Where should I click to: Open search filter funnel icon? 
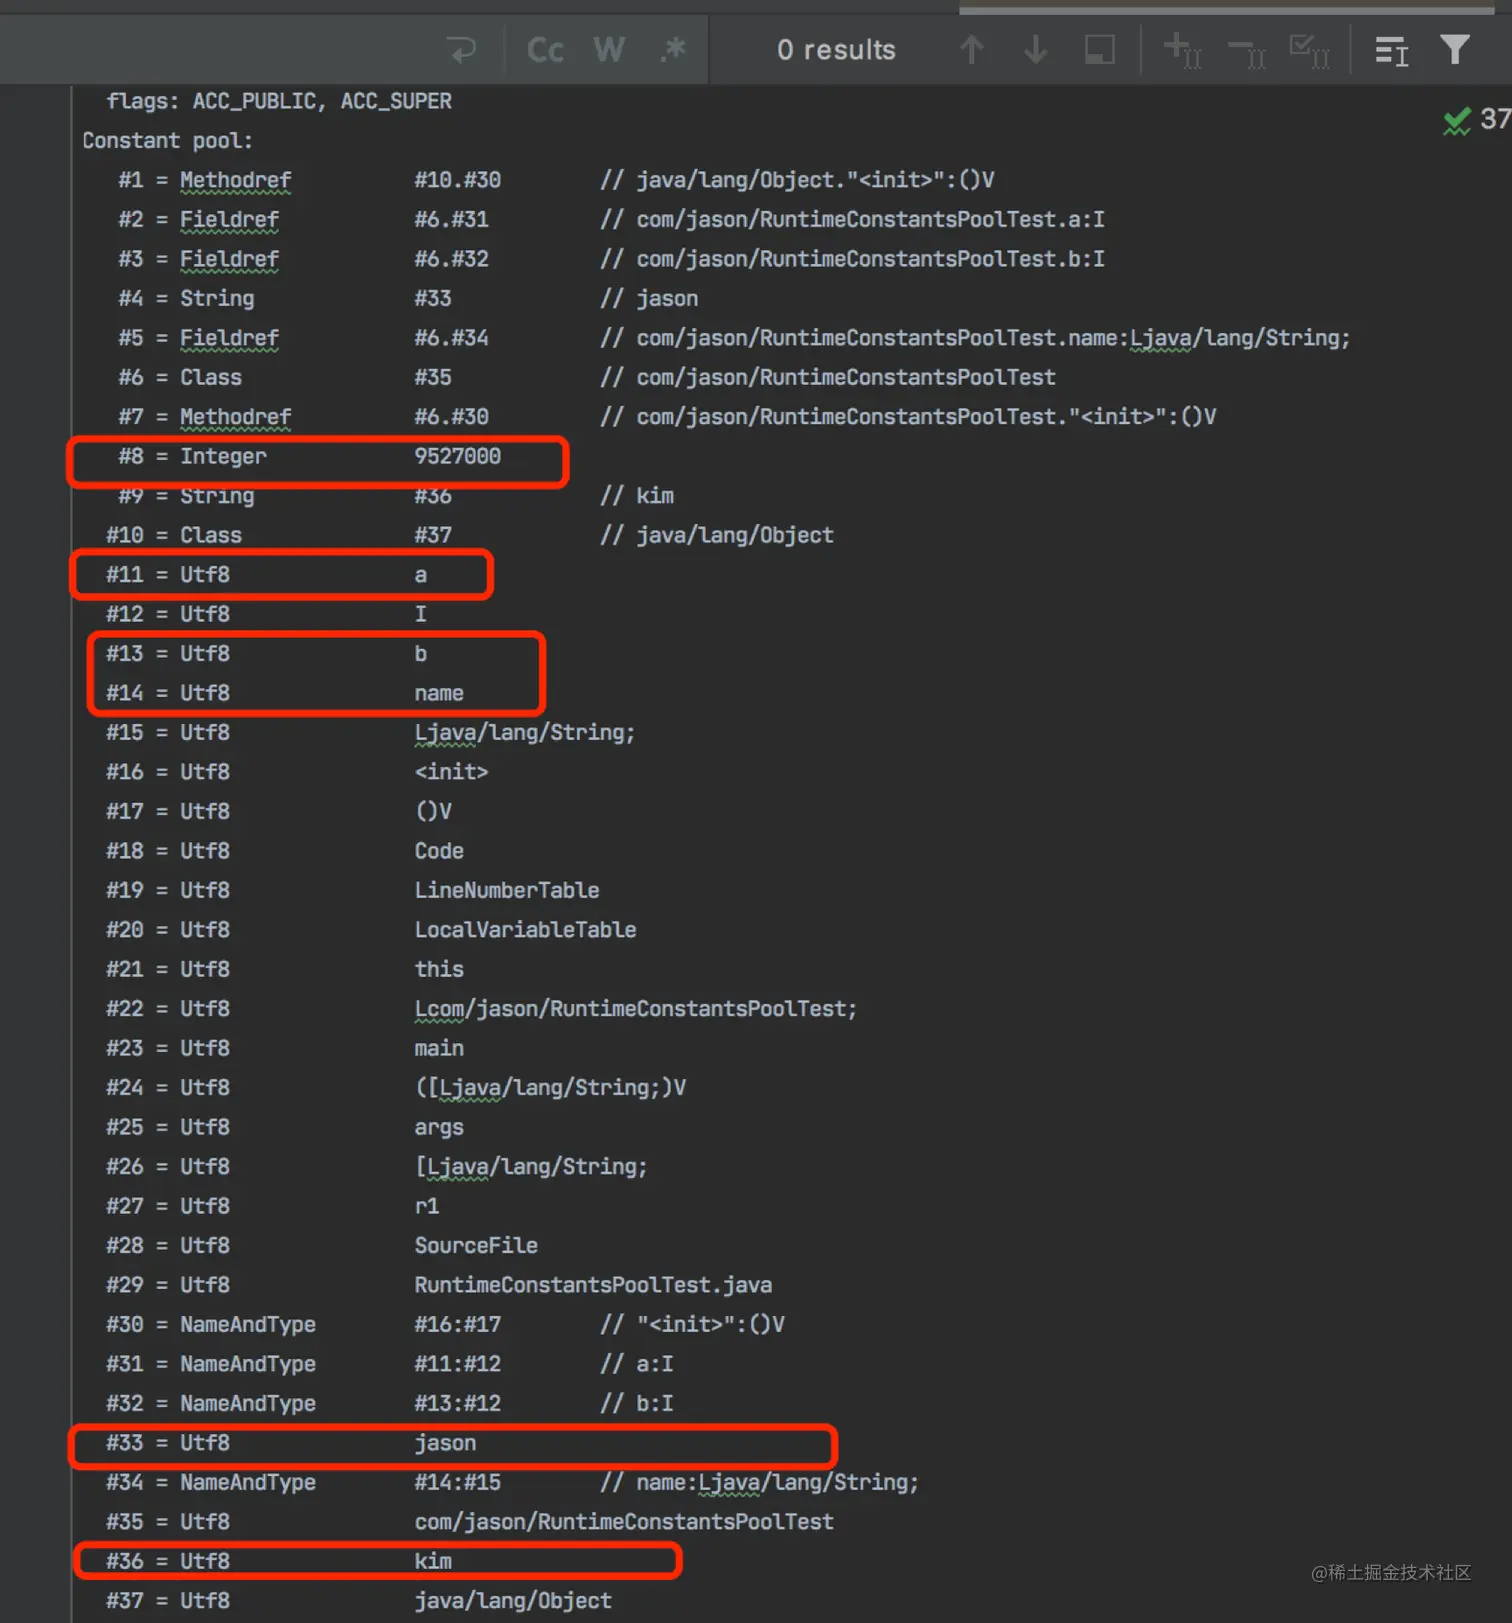coord(1455,48)
